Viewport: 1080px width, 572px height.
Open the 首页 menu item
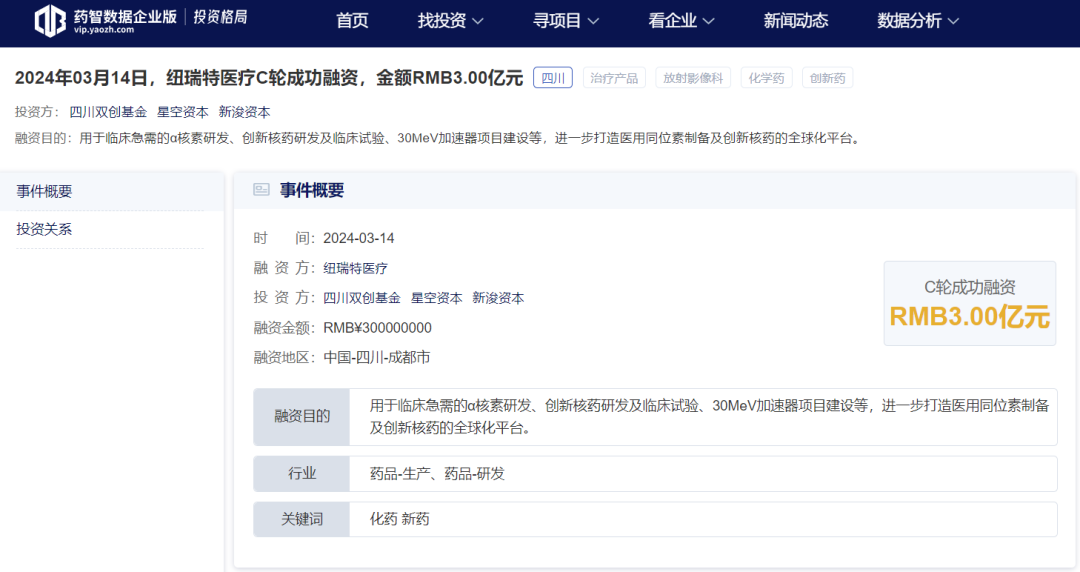352,21
